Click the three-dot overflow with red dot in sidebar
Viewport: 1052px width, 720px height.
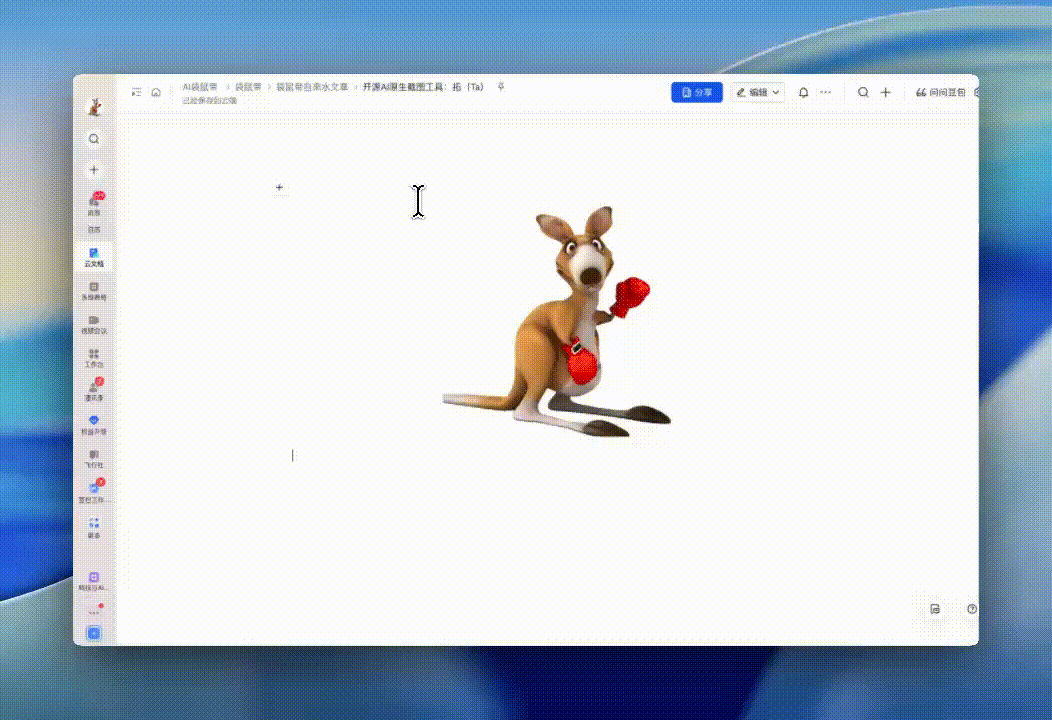95,611
